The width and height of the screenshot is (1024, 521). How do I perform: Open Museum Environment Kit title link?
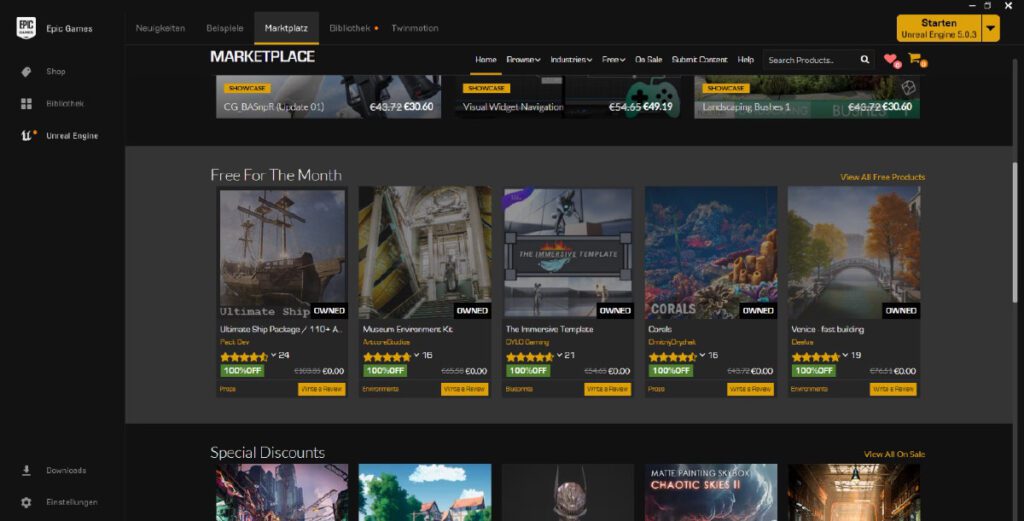(408, 330)
